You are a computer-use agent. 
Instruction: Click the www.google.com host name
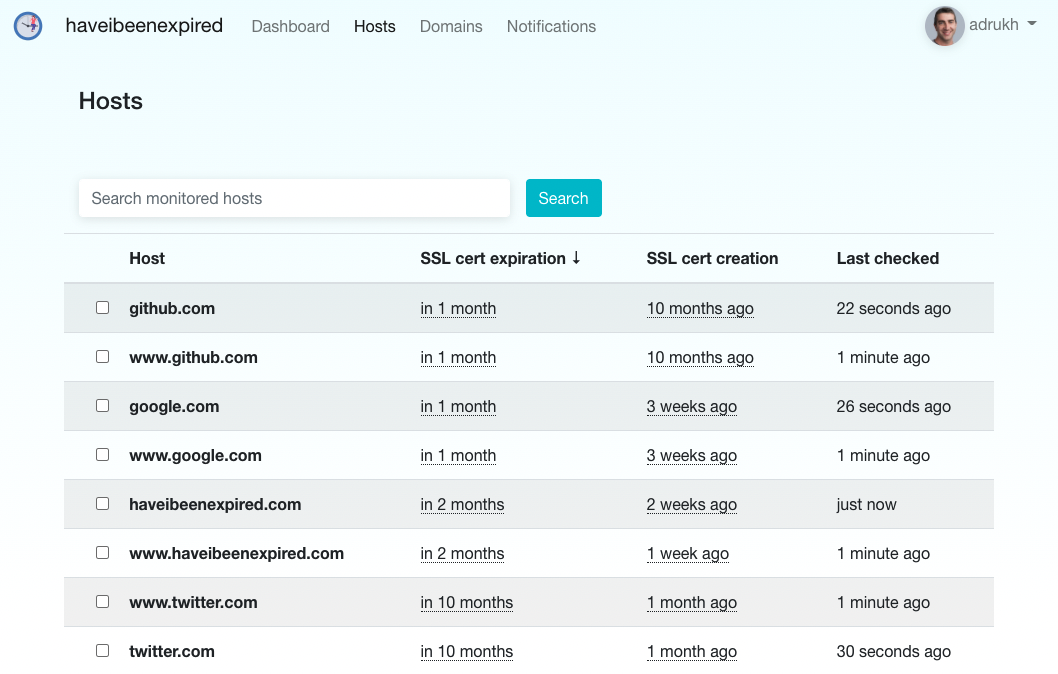click(x=196, y=455)
